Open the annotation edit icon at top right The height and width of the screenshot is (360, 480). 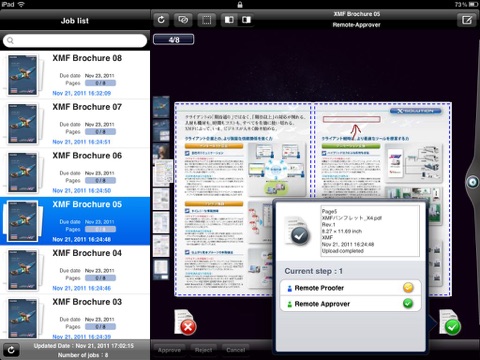tap(467, 20)
